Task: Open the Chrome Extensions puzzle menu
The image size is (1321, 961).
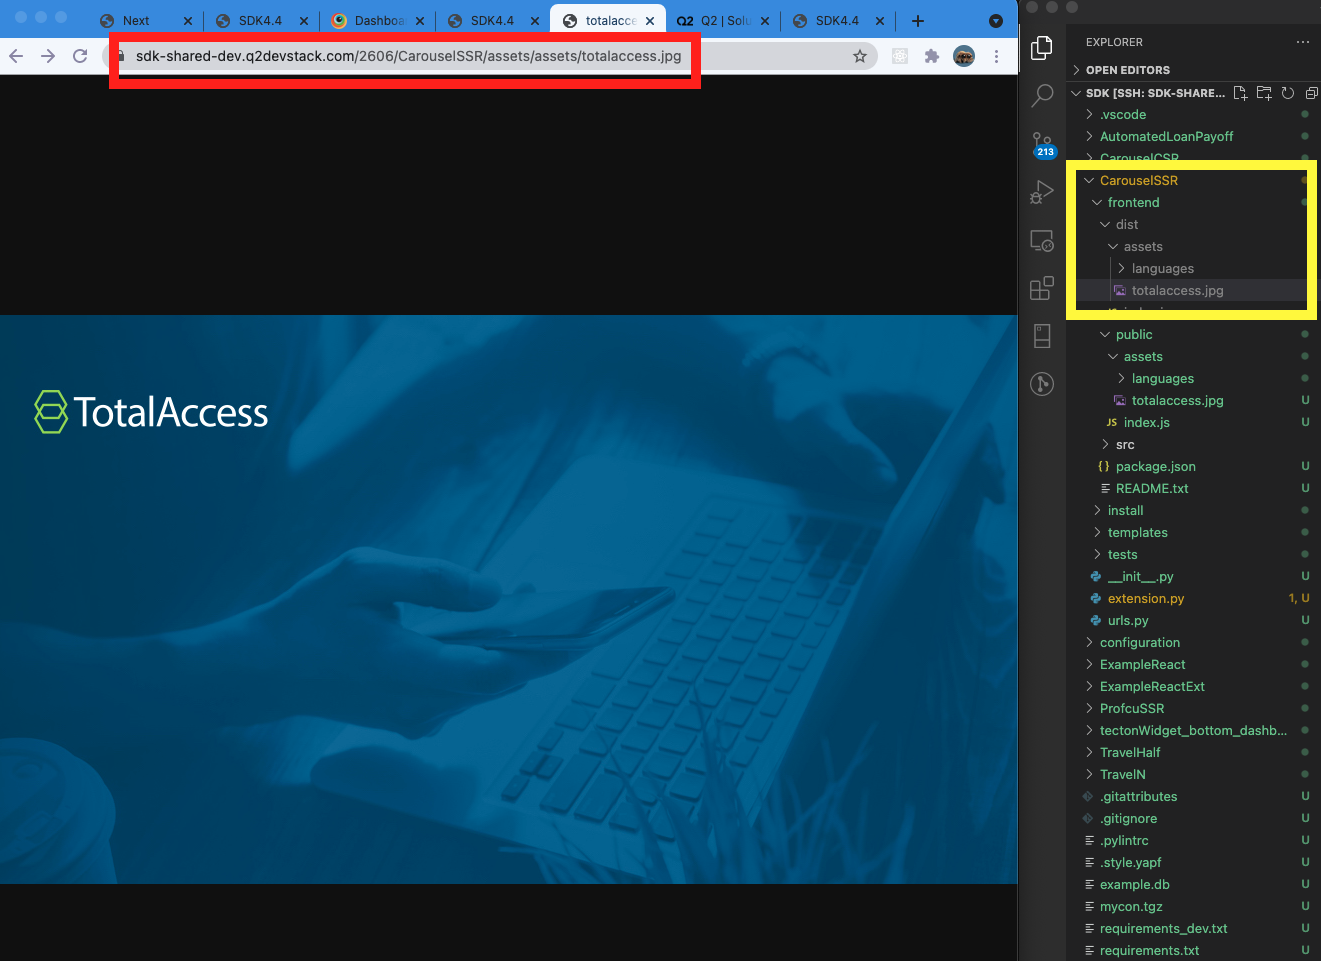Action: tap(932, 56)
